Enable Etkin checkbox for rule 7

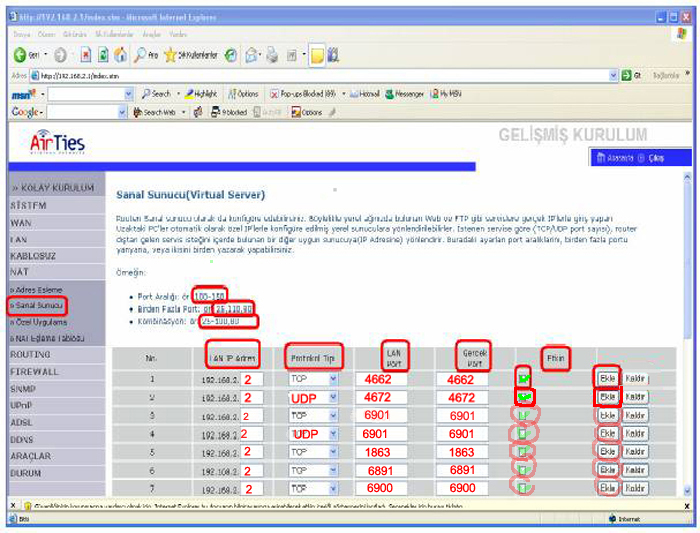click(x=522, y=488)
